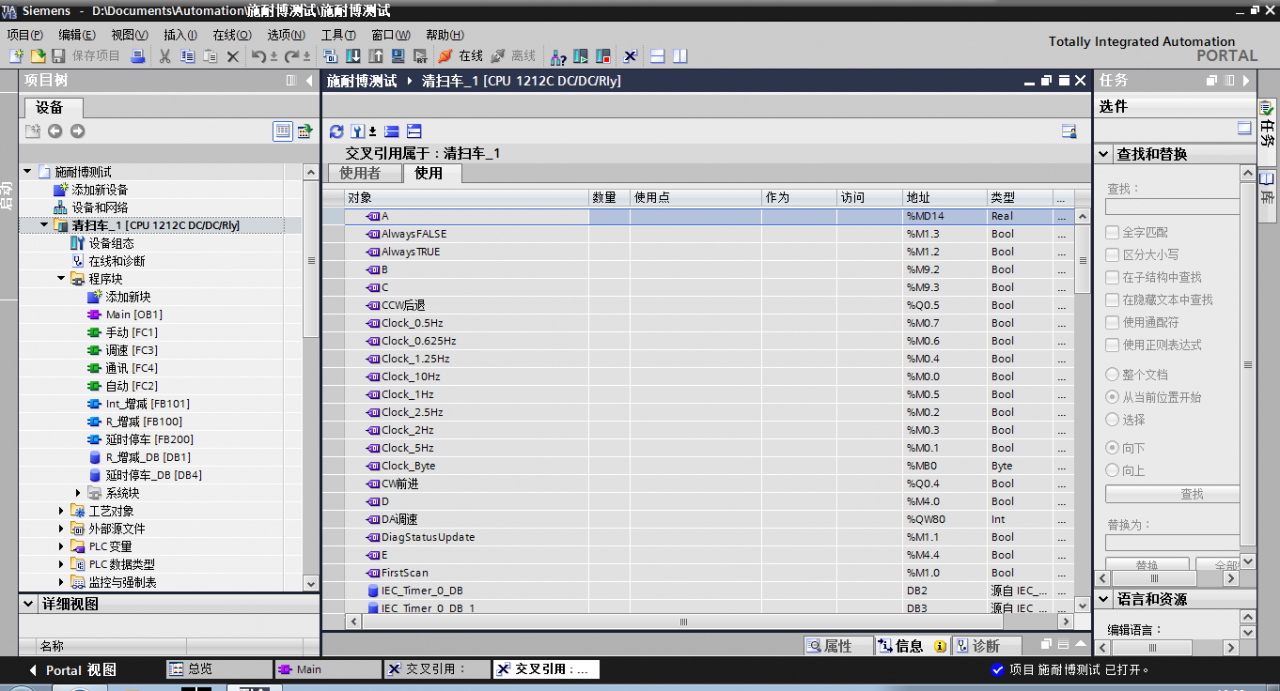This screenshot has width=1280, height=691.
Task: Click the Stop CPU icon
Action: (x=603, y=56)
